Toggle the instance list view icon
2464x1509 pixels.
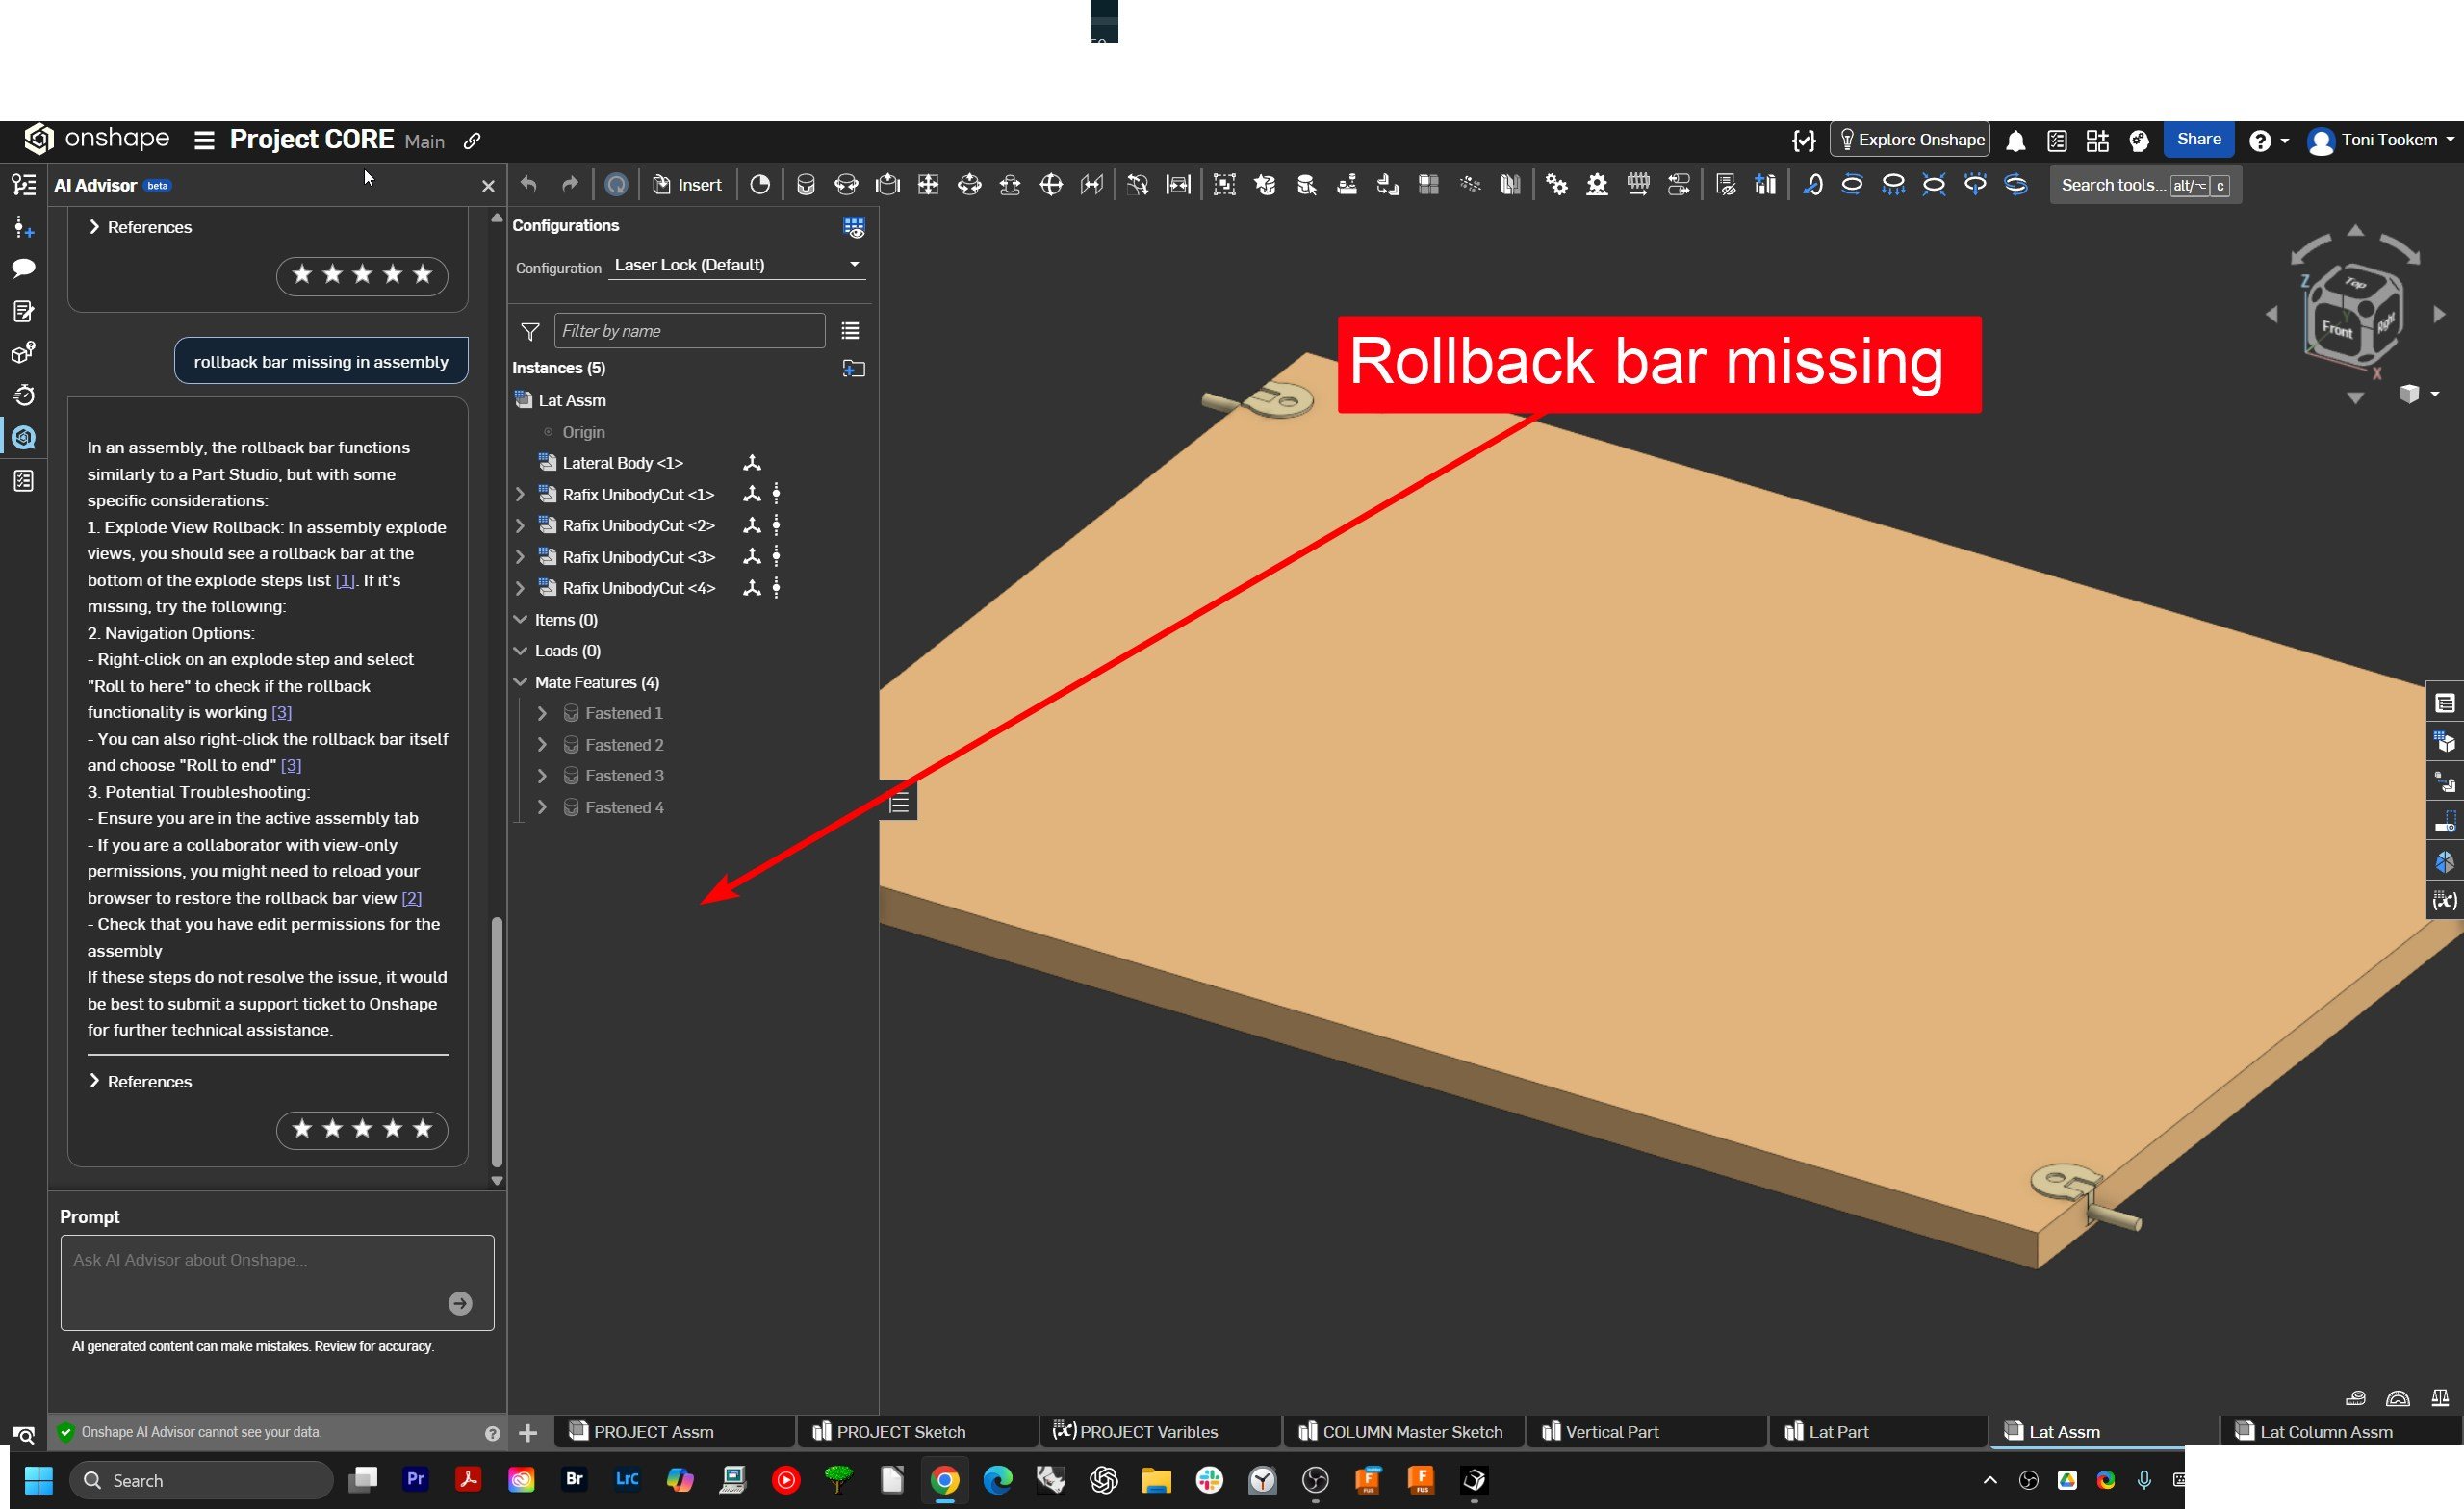click(850, 331)
